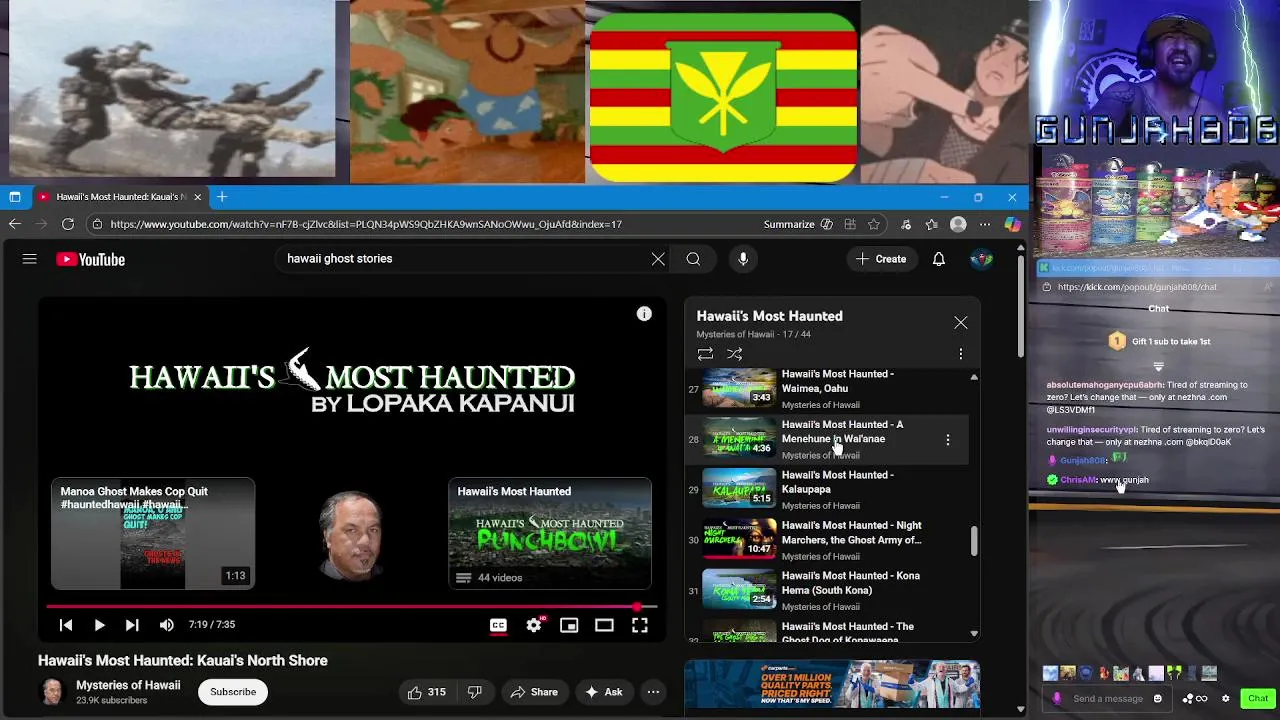The image size is (1280, 720).
Task: Play the previous playlist video
Action: tap(66, 625)
